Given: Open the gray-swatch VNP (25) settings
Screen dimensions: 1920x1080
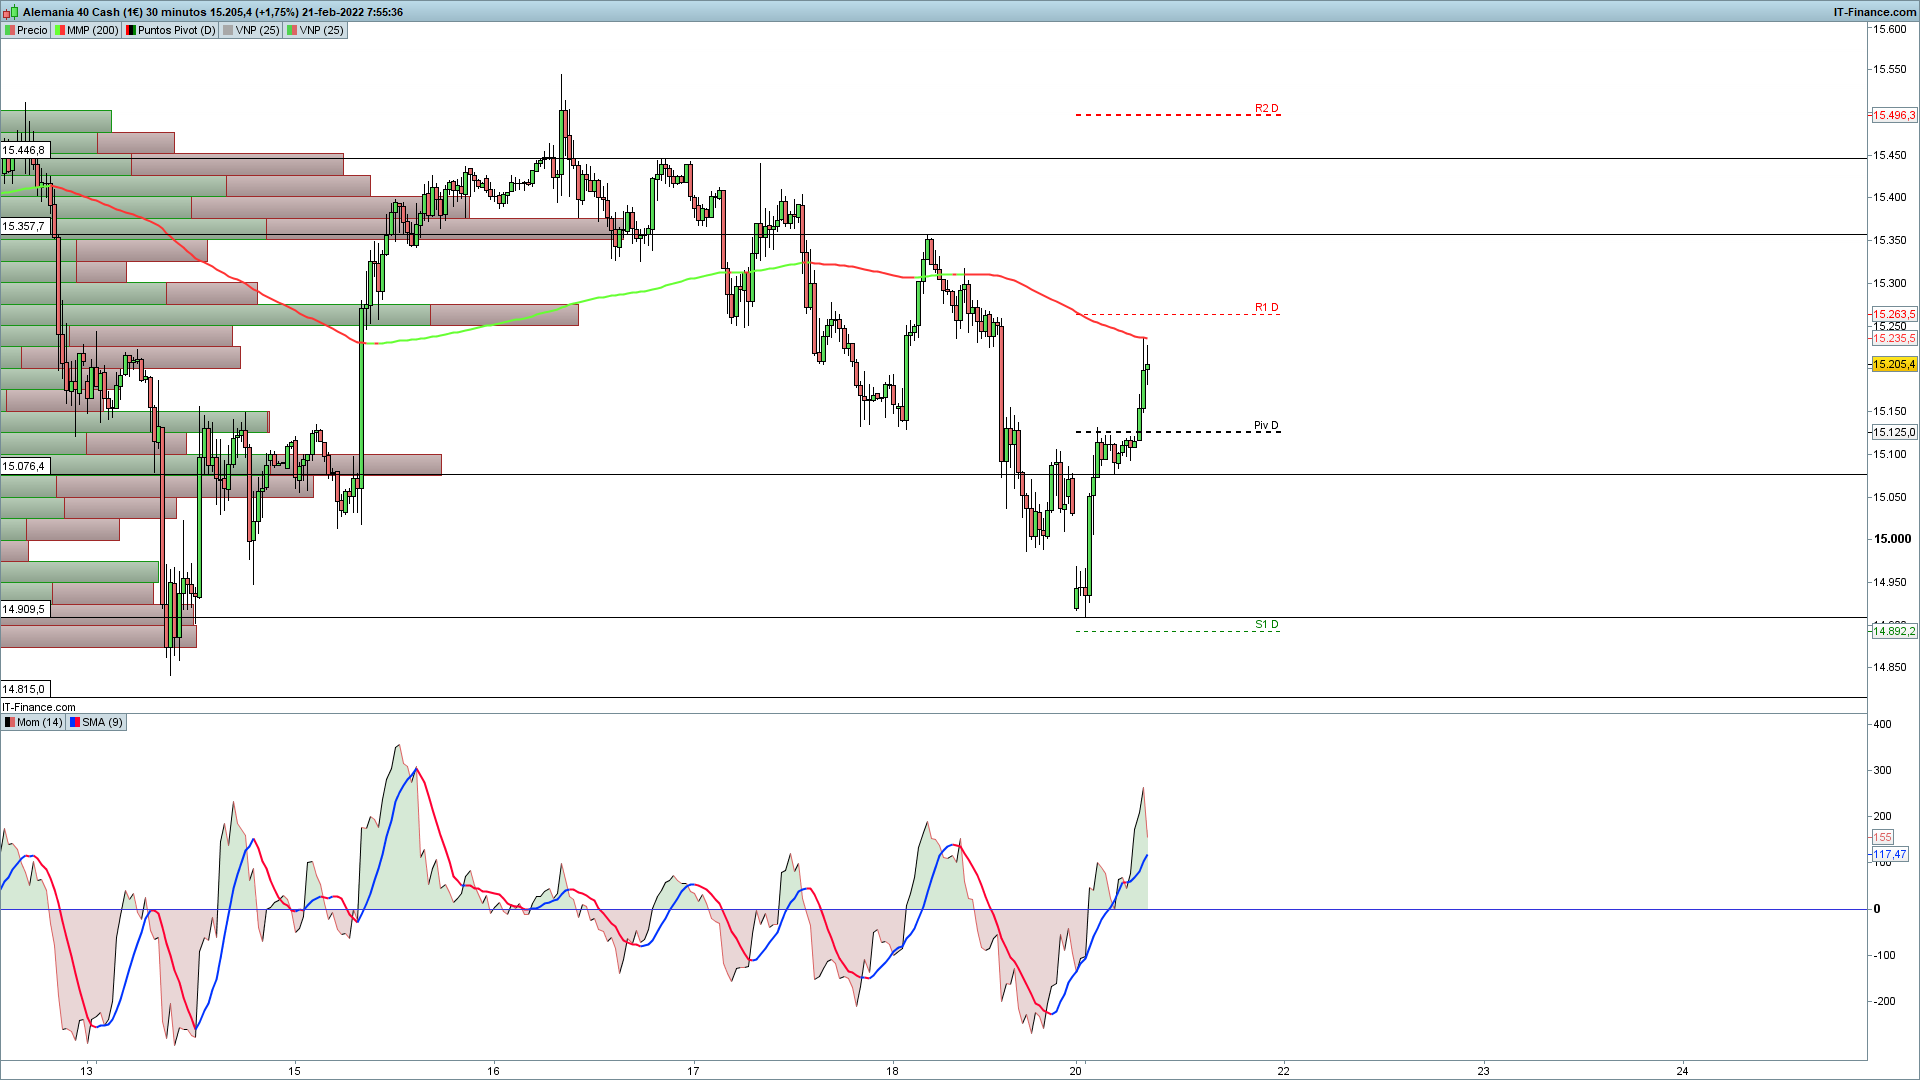Looking at the screenshot, I should (251, 30).
